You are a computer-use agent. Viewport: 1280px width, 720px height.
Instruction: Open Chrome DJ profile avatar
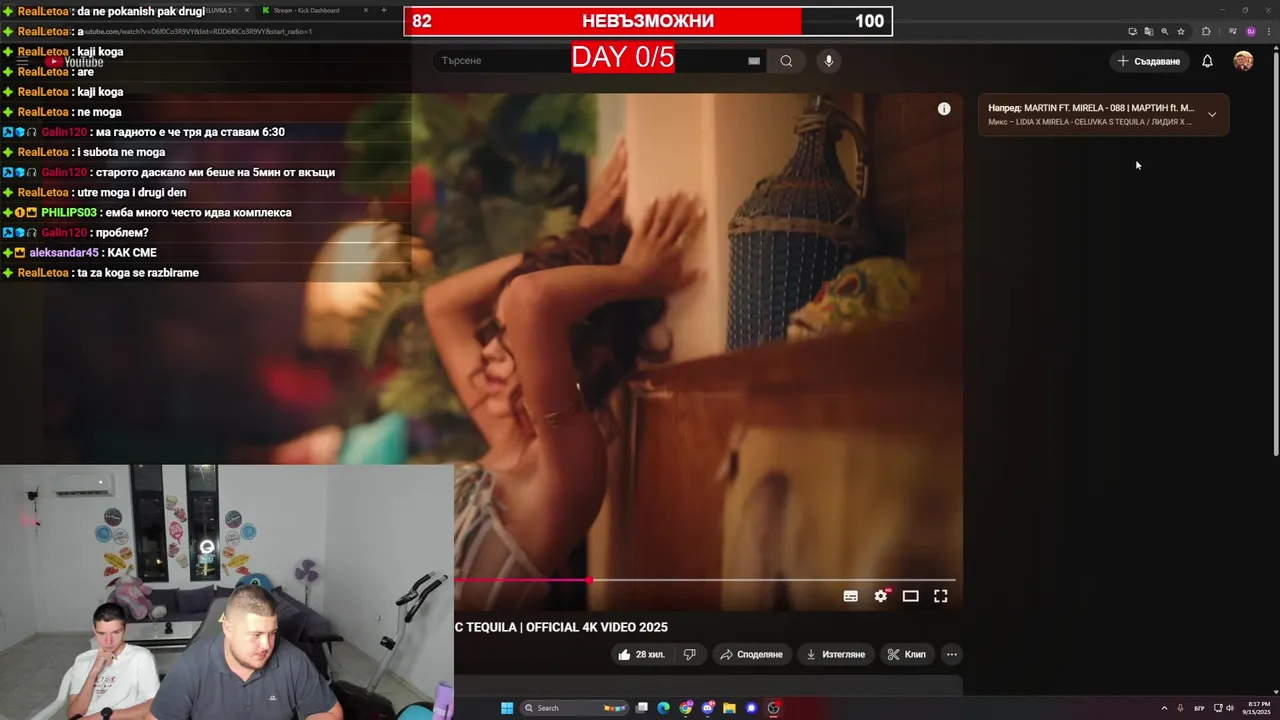point(1250,31)
